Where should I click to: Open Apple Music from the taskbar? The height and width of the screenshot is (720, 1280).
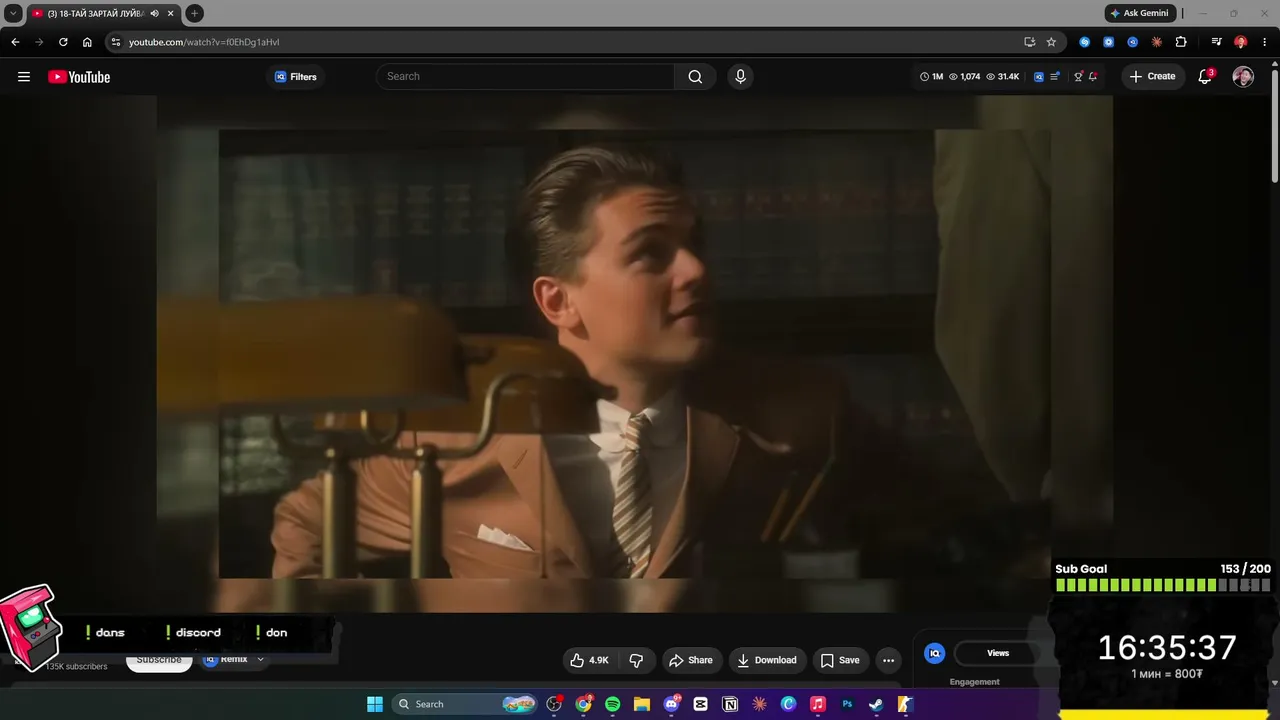pyautogui.click(x=818, y=704)
